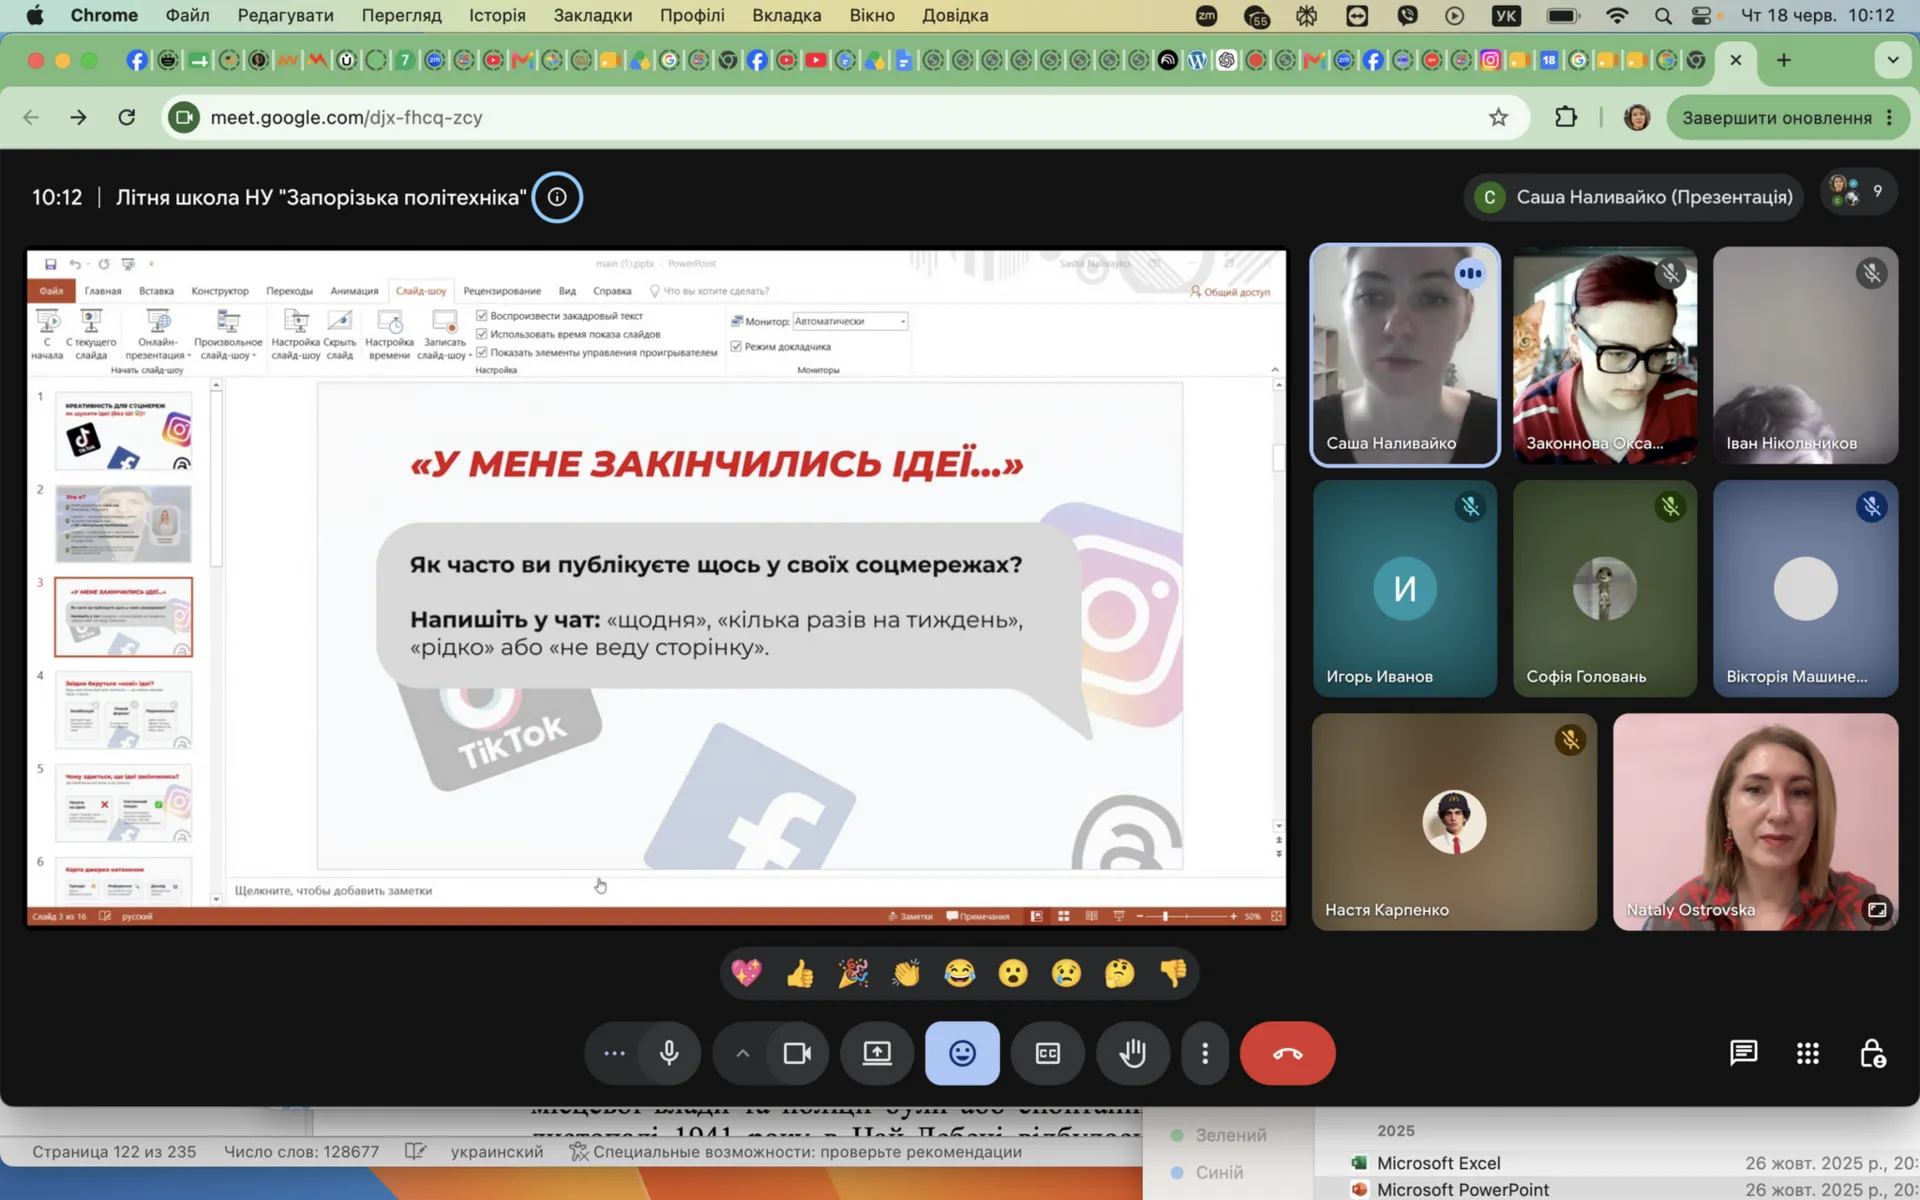Image resolution: width=1920 pixels, height=1200 pixels.
Task: Open participants list showing 9 people
Action: 1858,192
